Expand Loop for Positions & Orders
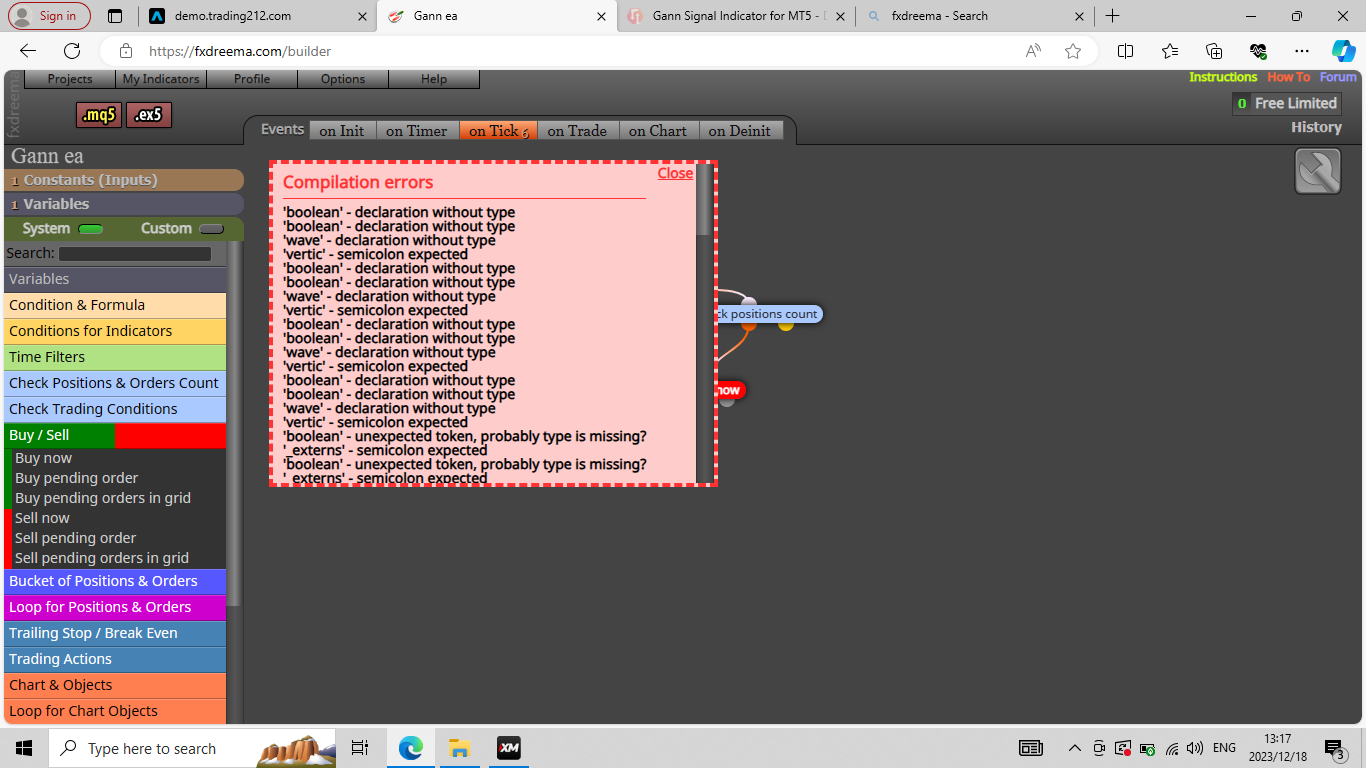 (115, 607)
